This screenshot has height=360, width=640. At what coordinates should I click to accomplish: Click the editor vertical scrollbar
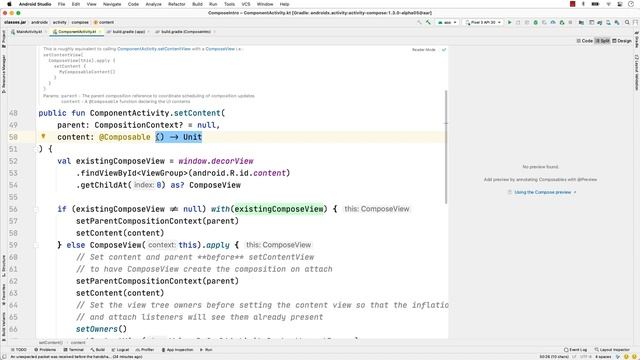click(x=446, y=147)
